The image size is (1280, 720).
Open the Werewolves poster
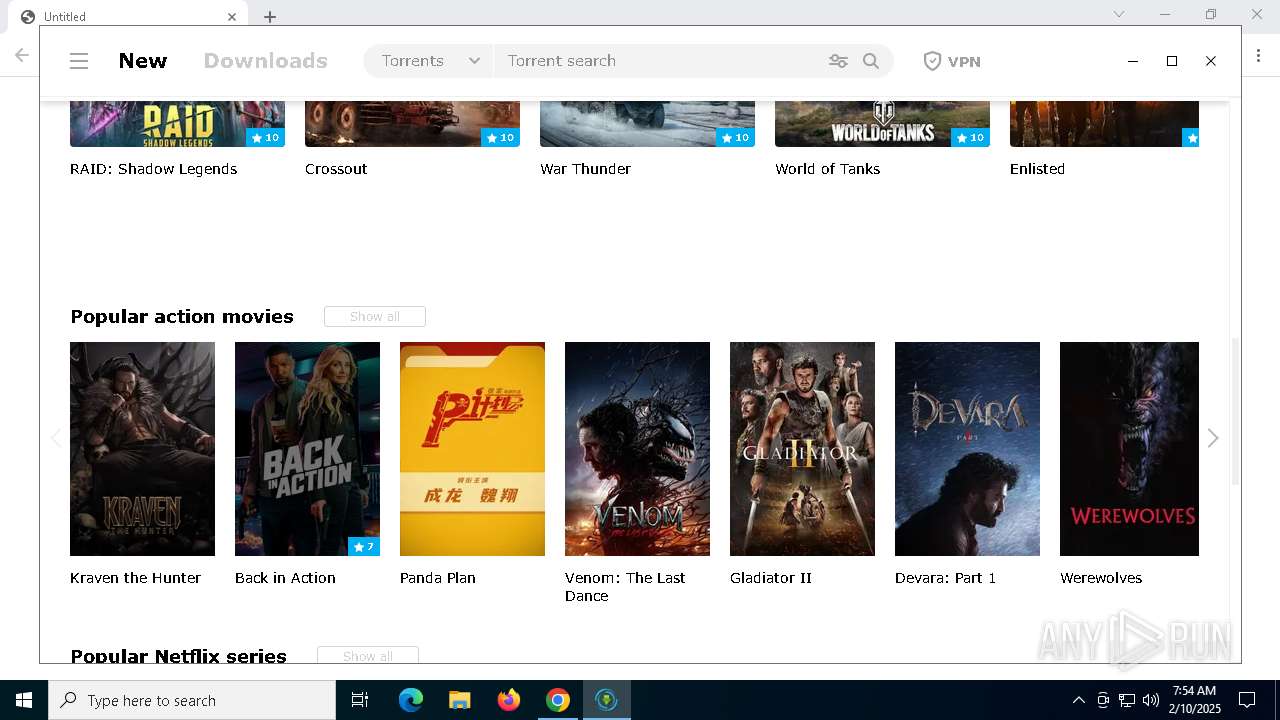(x=1129, y=449)
